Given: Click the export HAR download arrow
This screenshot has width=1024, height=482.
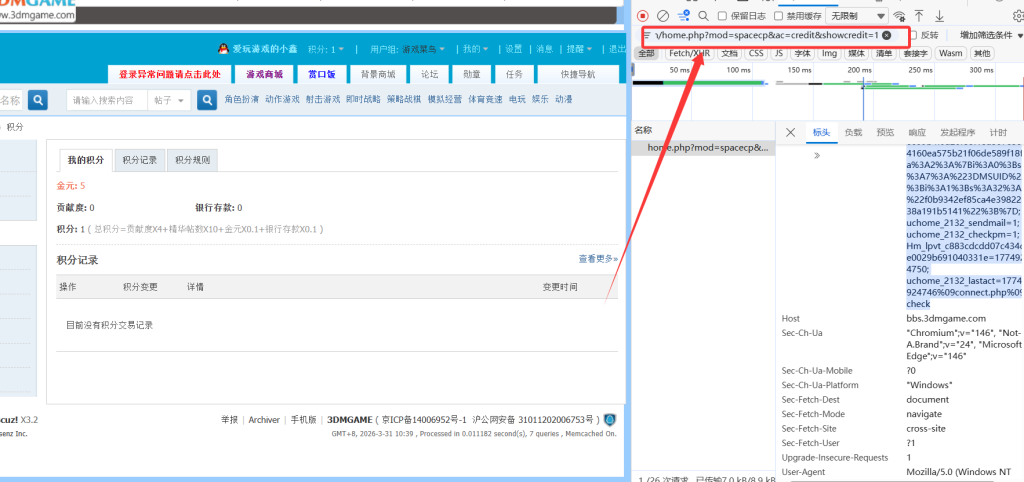Looking at the screenshot, I should click(x=939, y=16).
